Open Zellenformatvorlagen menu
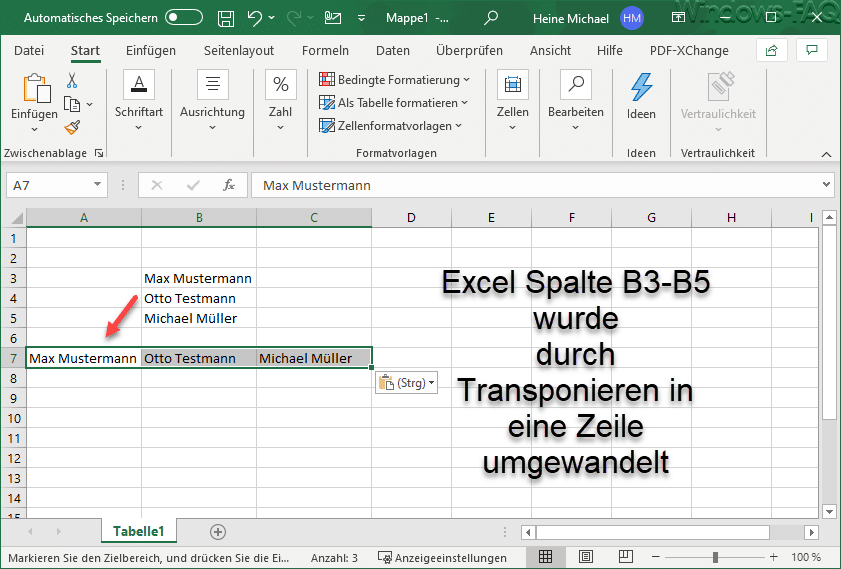Screen dimensions: 841x569 pyautogui.click(x=390, y=126)
